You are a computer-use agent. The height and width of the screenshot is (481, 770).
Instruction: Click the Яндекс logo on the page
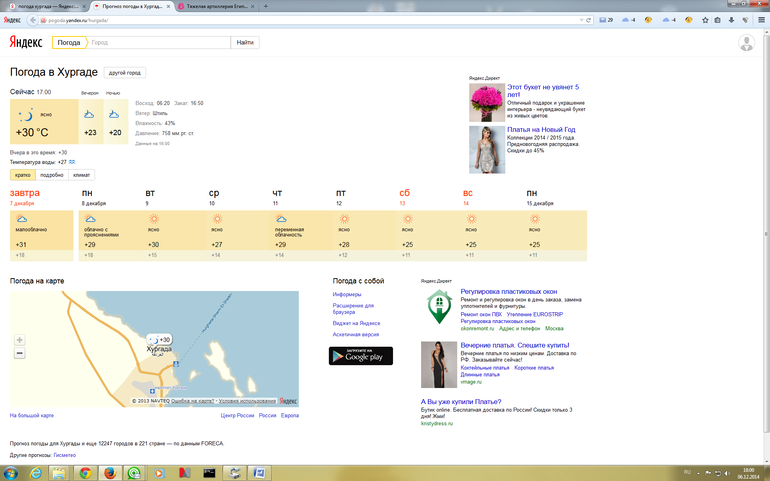point(26,42)
